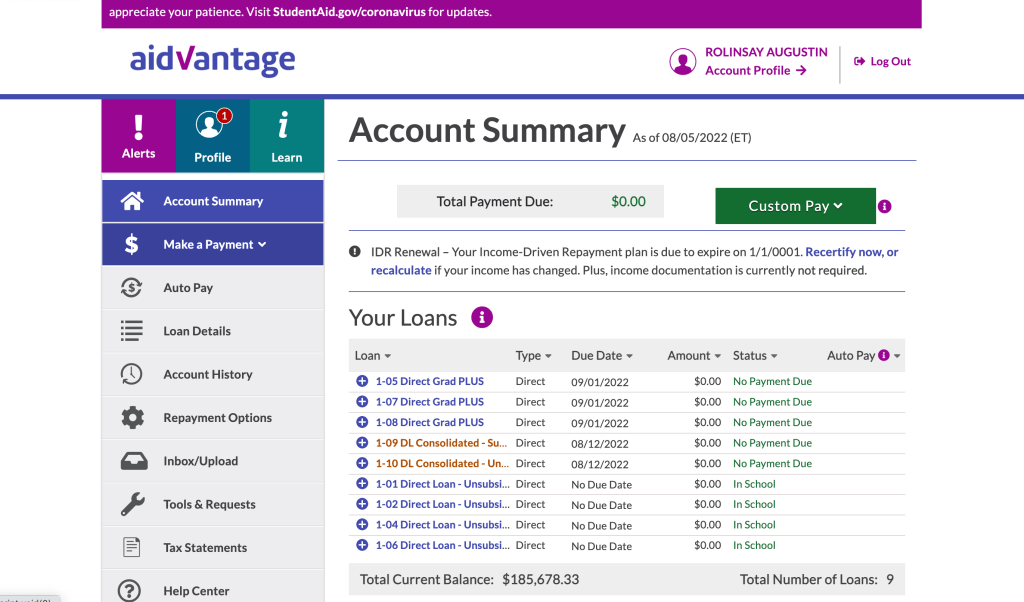Select Account Summary in the sidebar

click(x=213, y=201)
